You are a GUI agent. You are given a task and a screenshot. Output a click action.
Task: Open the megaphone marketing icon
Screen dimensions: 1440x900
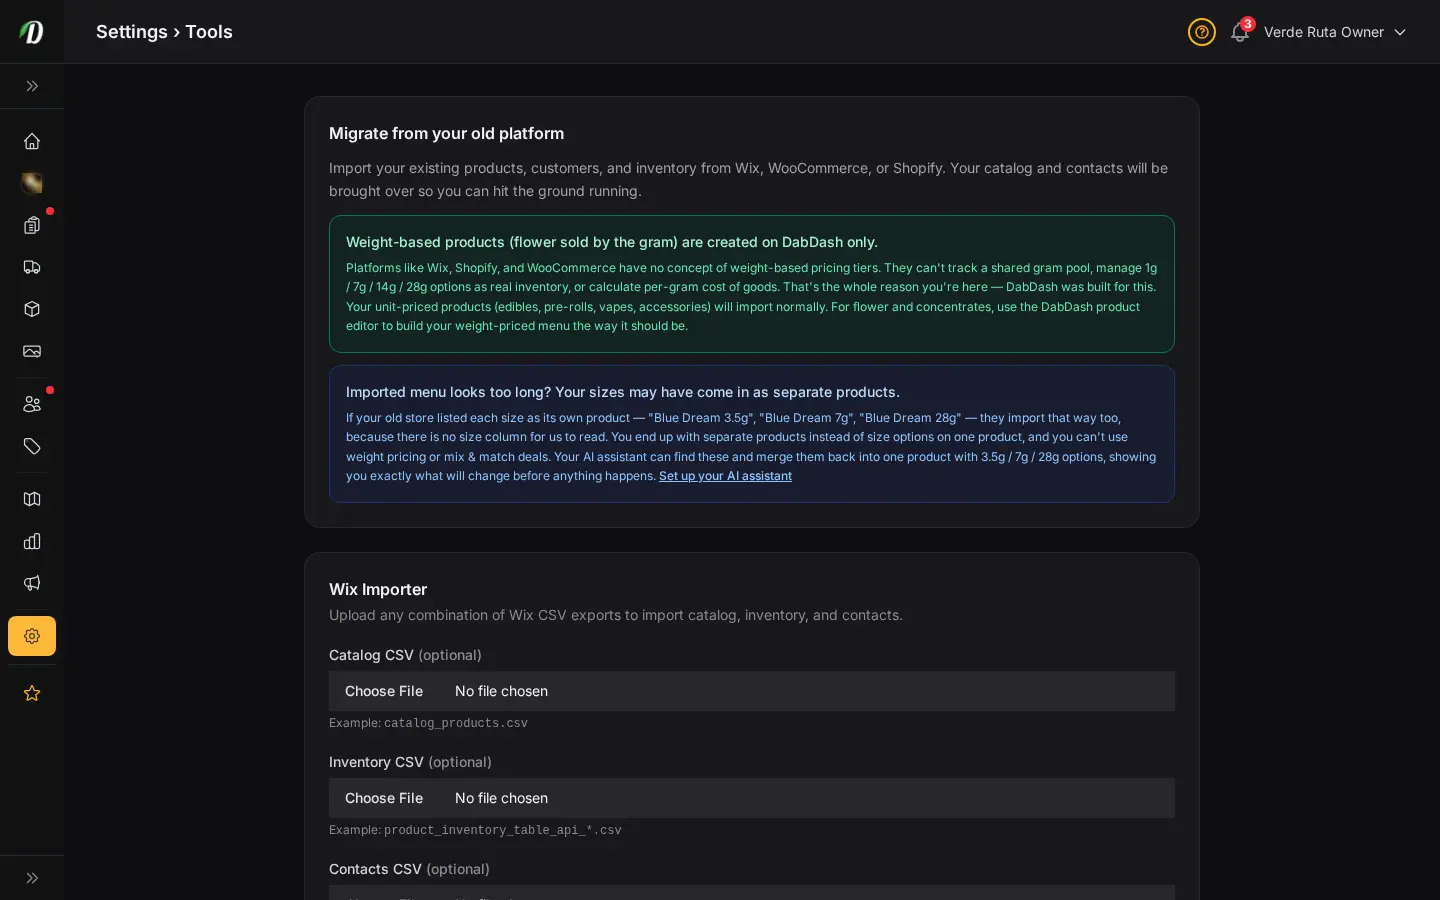(x=32, y=583)
